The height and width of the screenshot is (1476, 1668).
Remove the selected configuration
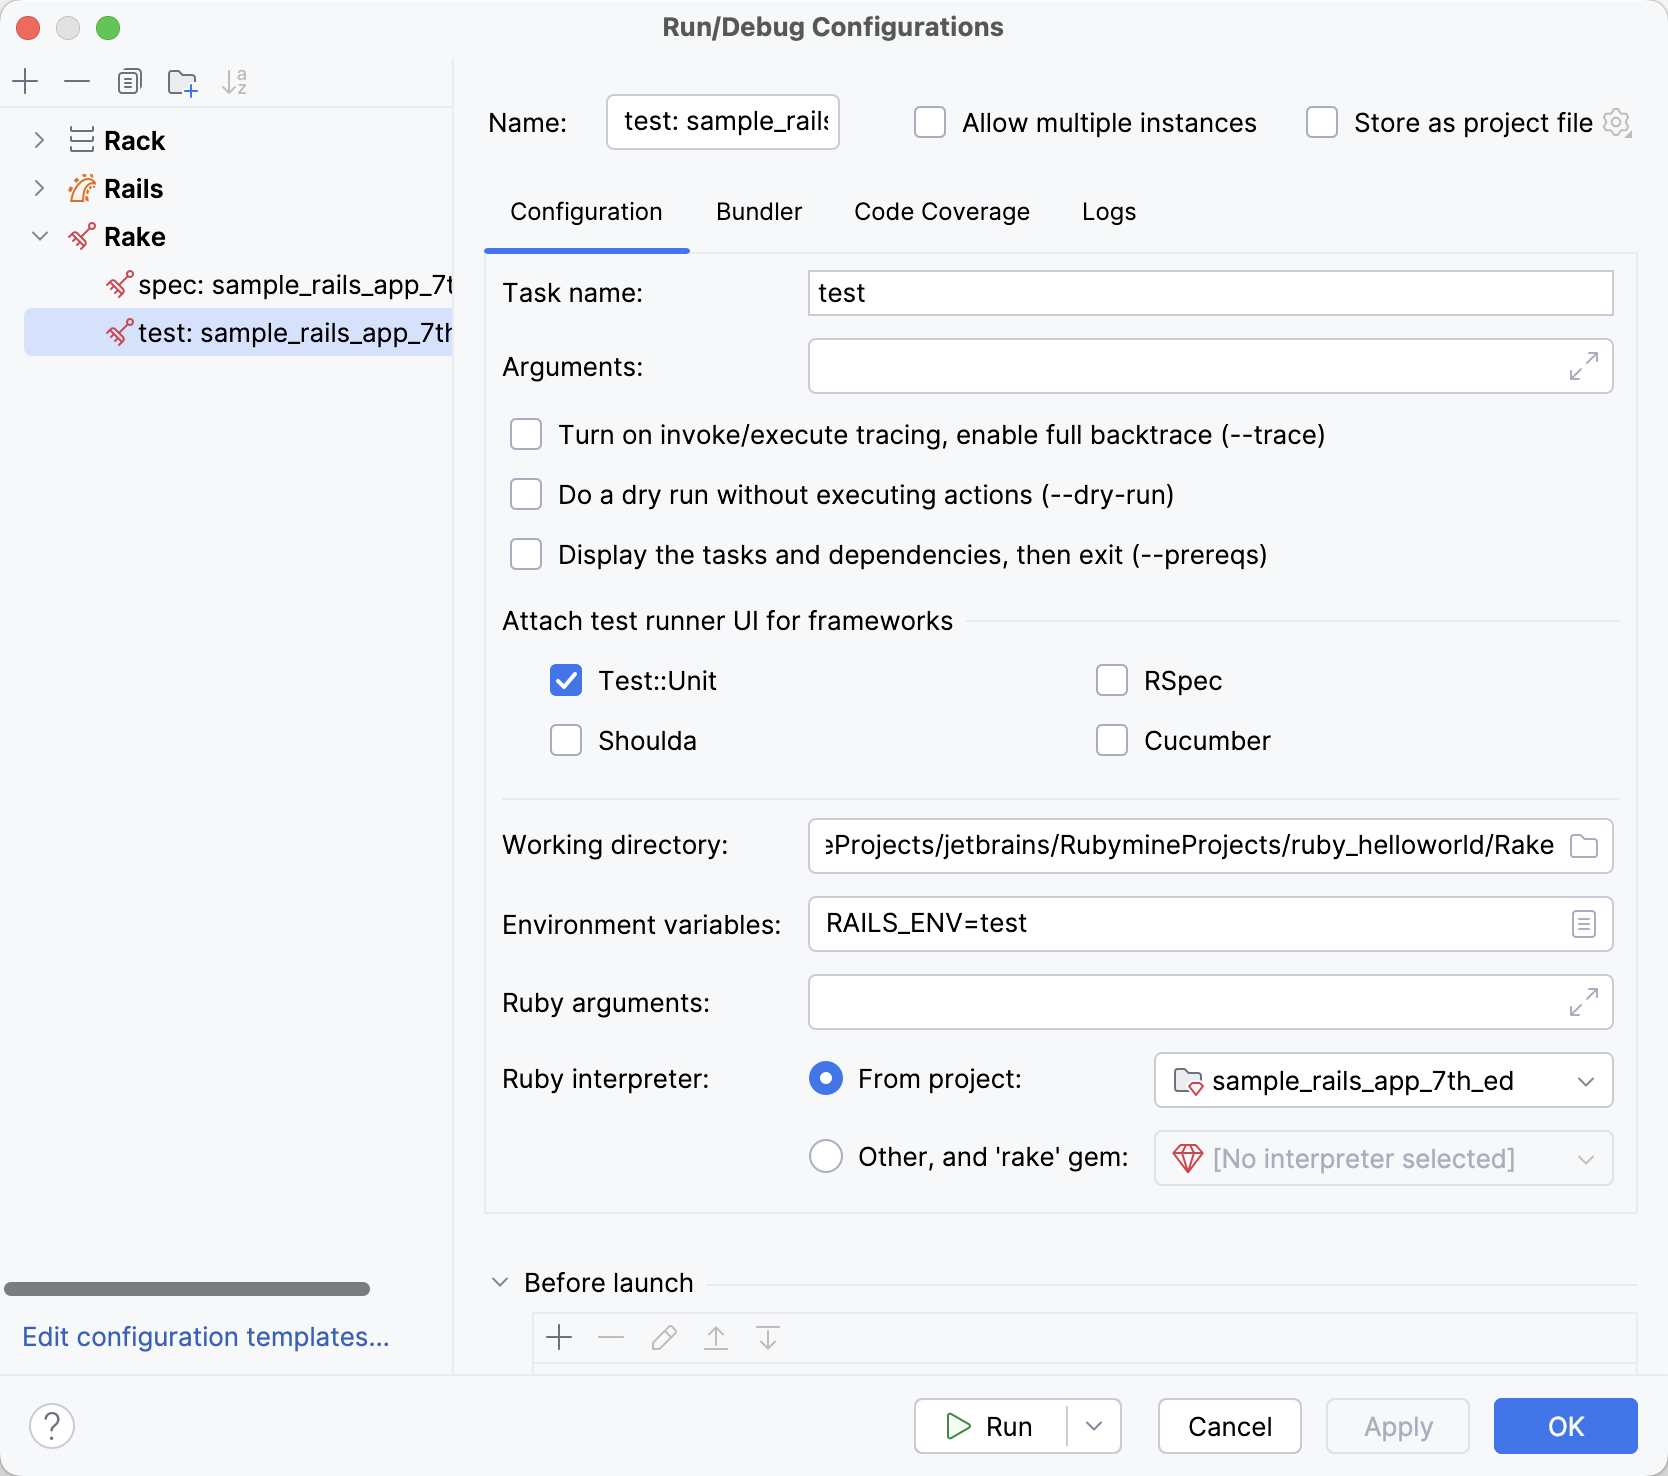pyautogui.click(x=77, y=81)
